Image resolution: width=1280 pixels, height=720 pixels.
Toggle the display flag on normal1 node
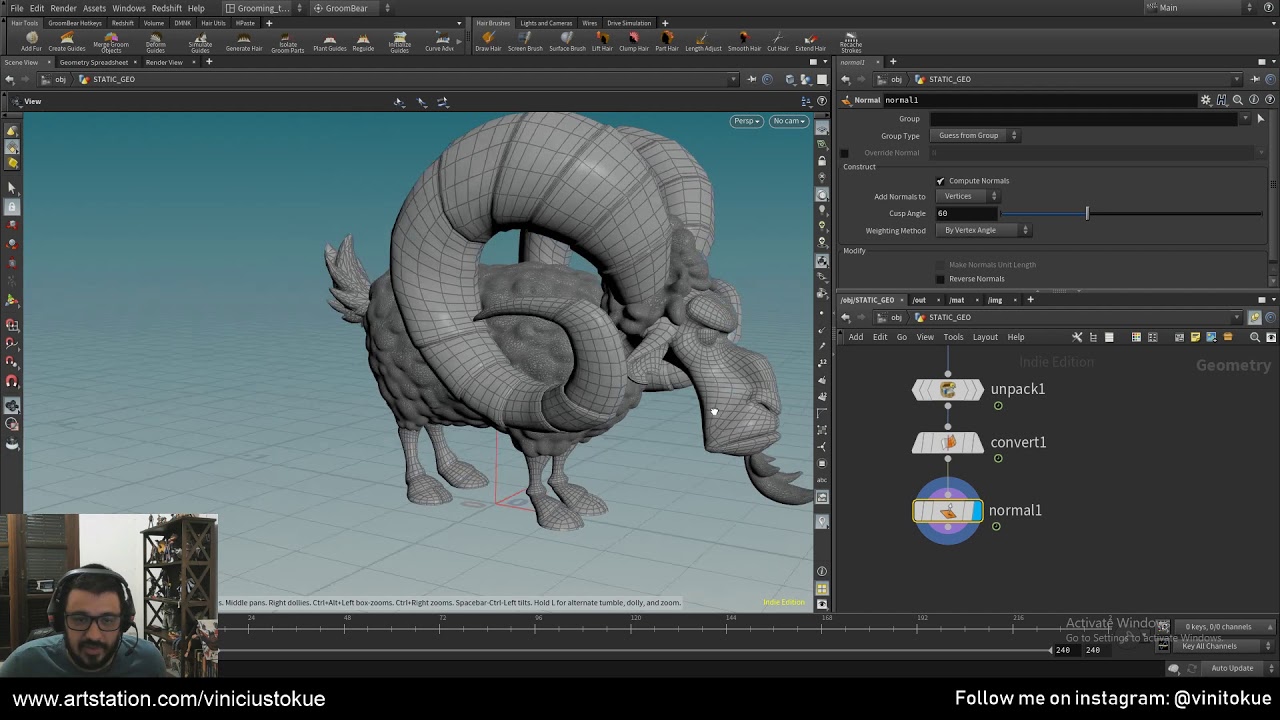coord(977,512)
